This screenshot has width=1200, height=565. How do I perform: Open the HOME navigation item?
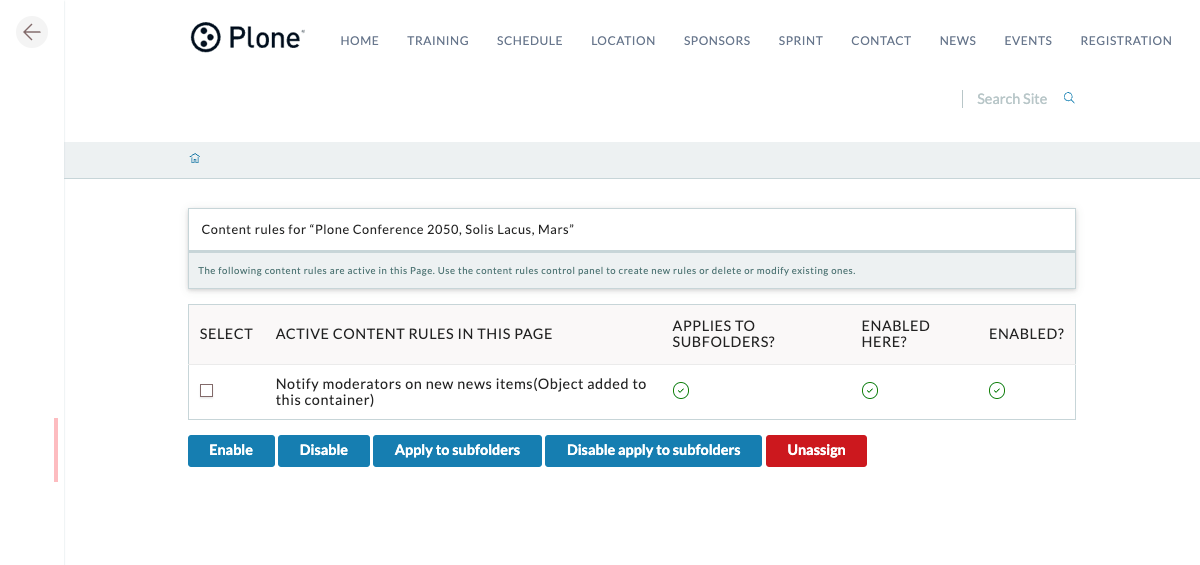[360, 41]
